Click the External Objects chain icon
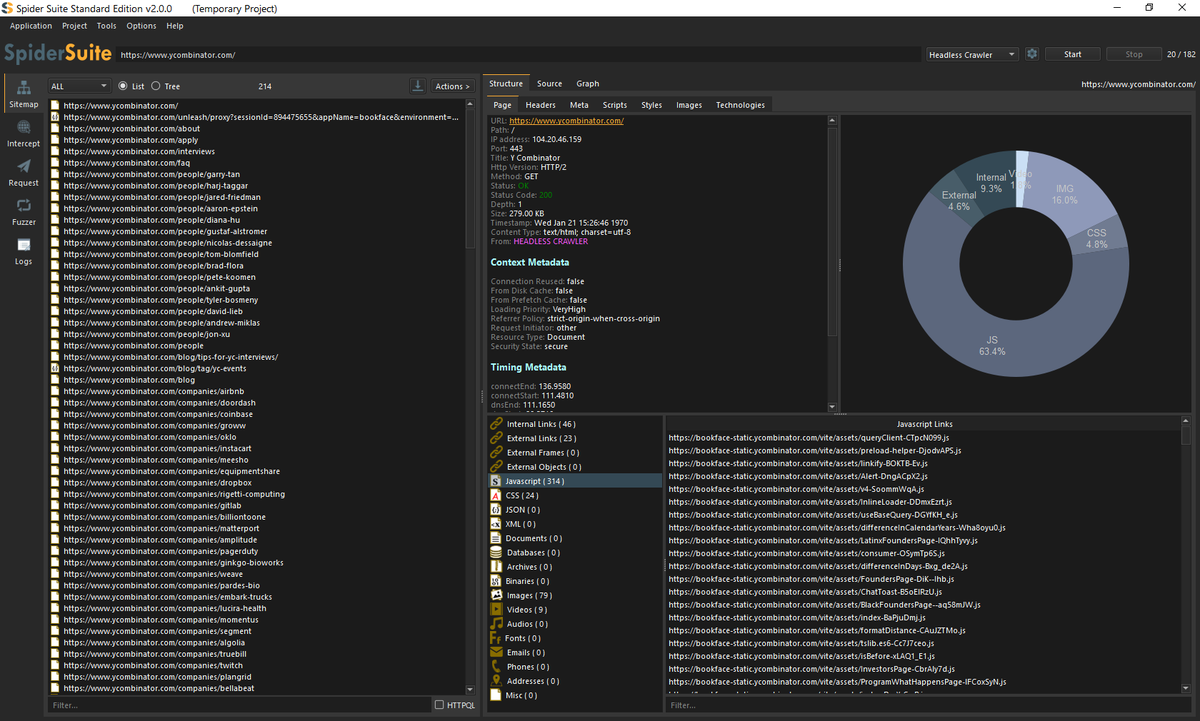Viewport: 1200px width, 721px height. 497,466
